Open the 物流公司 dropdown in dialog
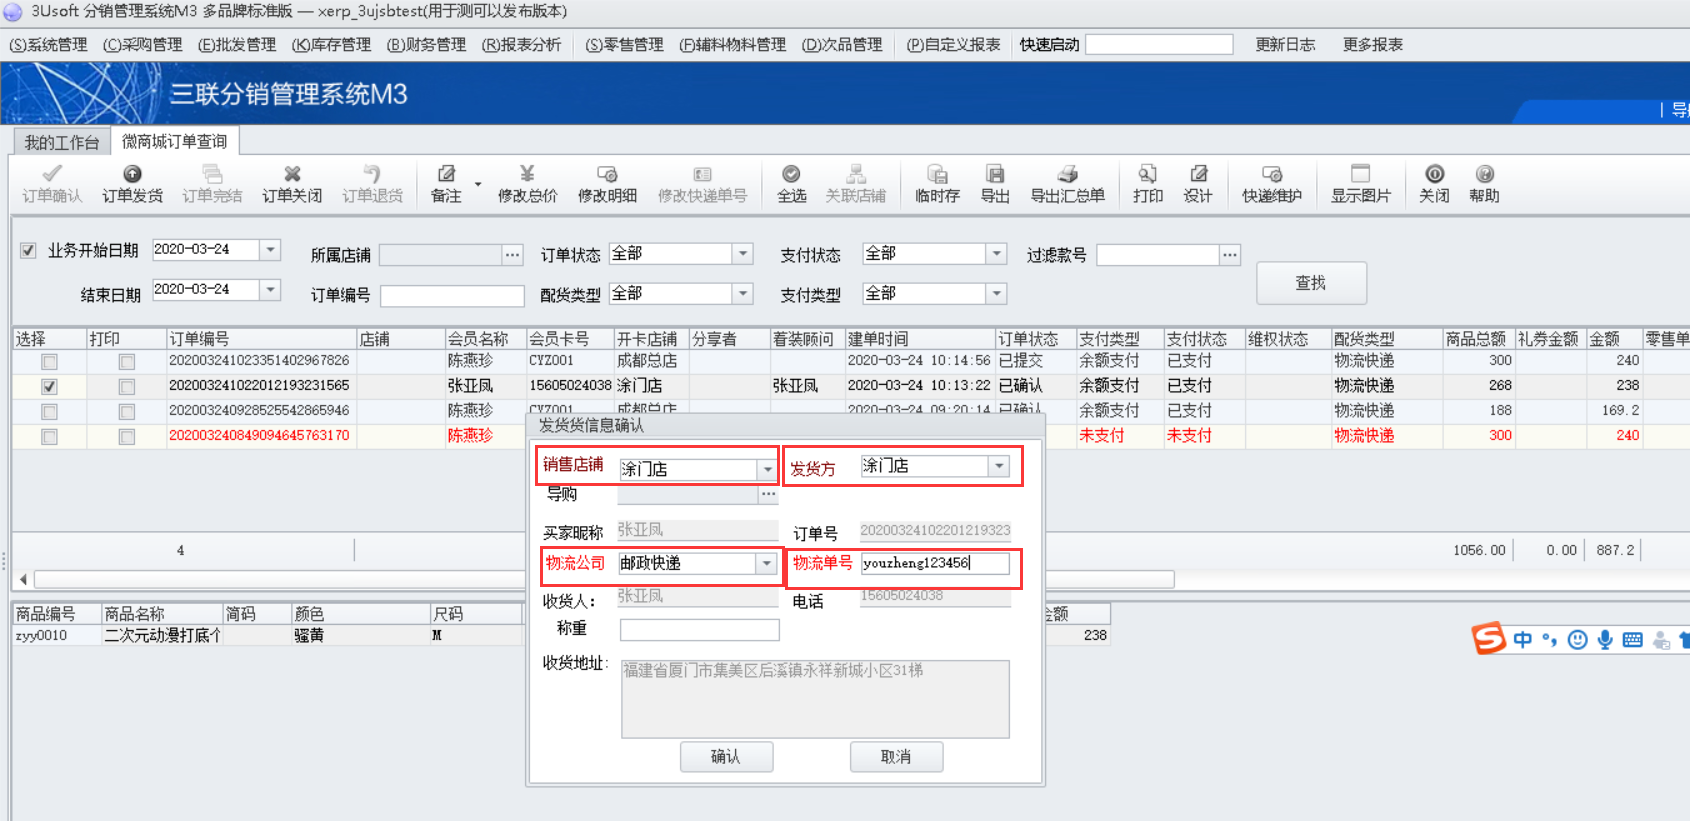Screen dimensions: 1690x821 point(767,564)
